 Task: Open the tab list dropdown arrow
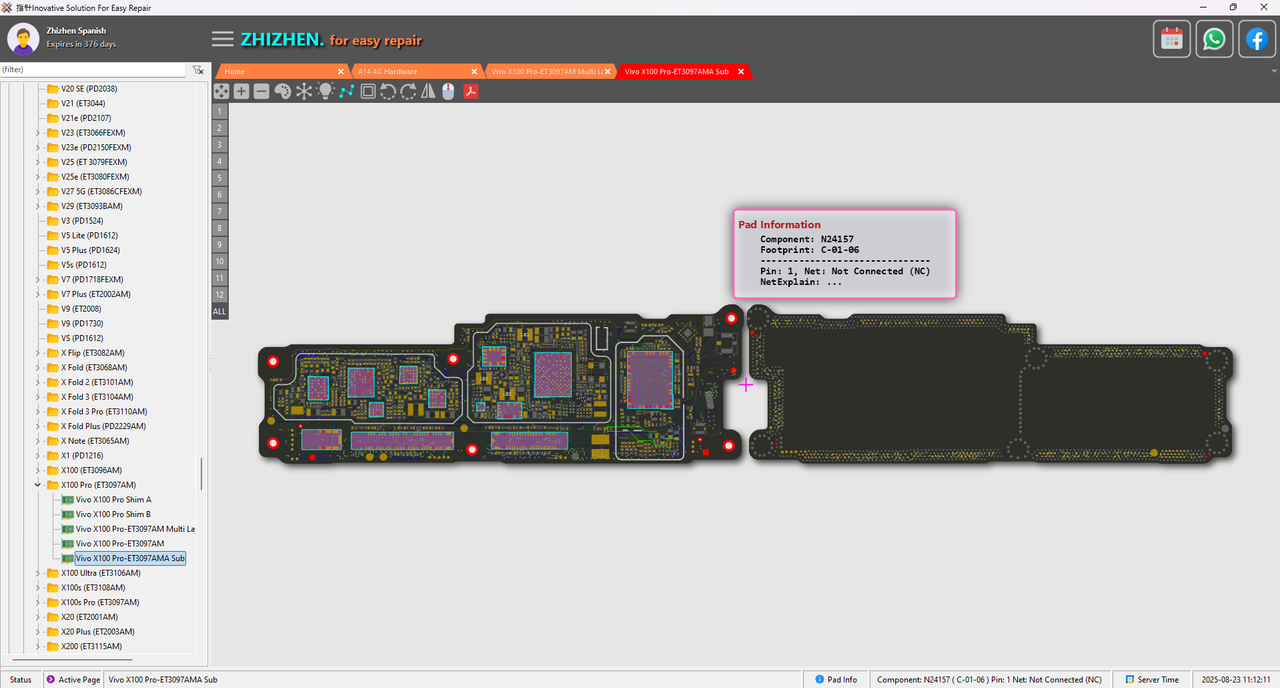pyautogui.click(x=1274, y=72)
